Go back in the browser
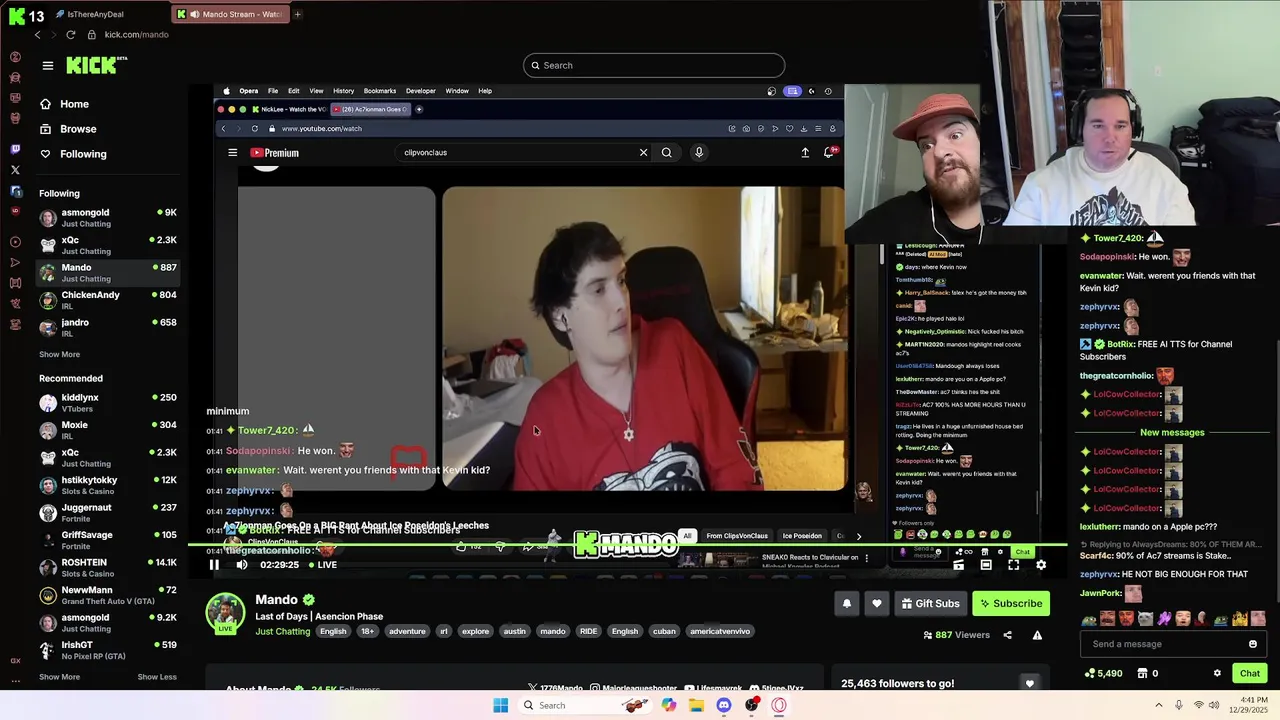Screen dimensions: 1280x720 (38, 34)
